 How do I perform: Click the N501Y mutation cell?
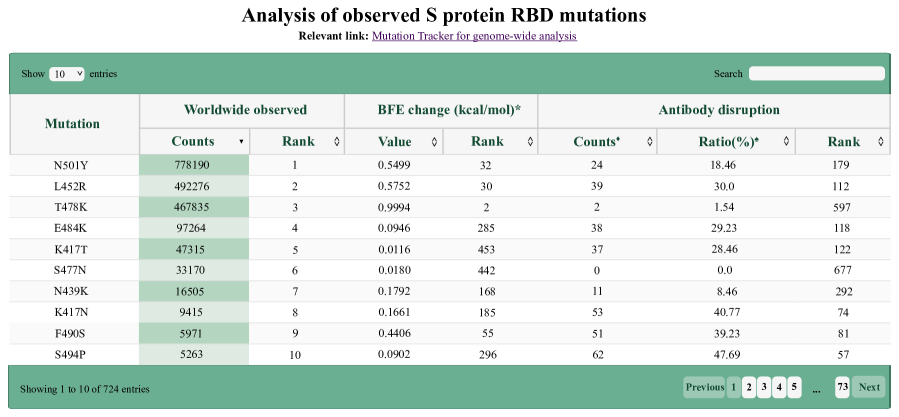[74, 165]
